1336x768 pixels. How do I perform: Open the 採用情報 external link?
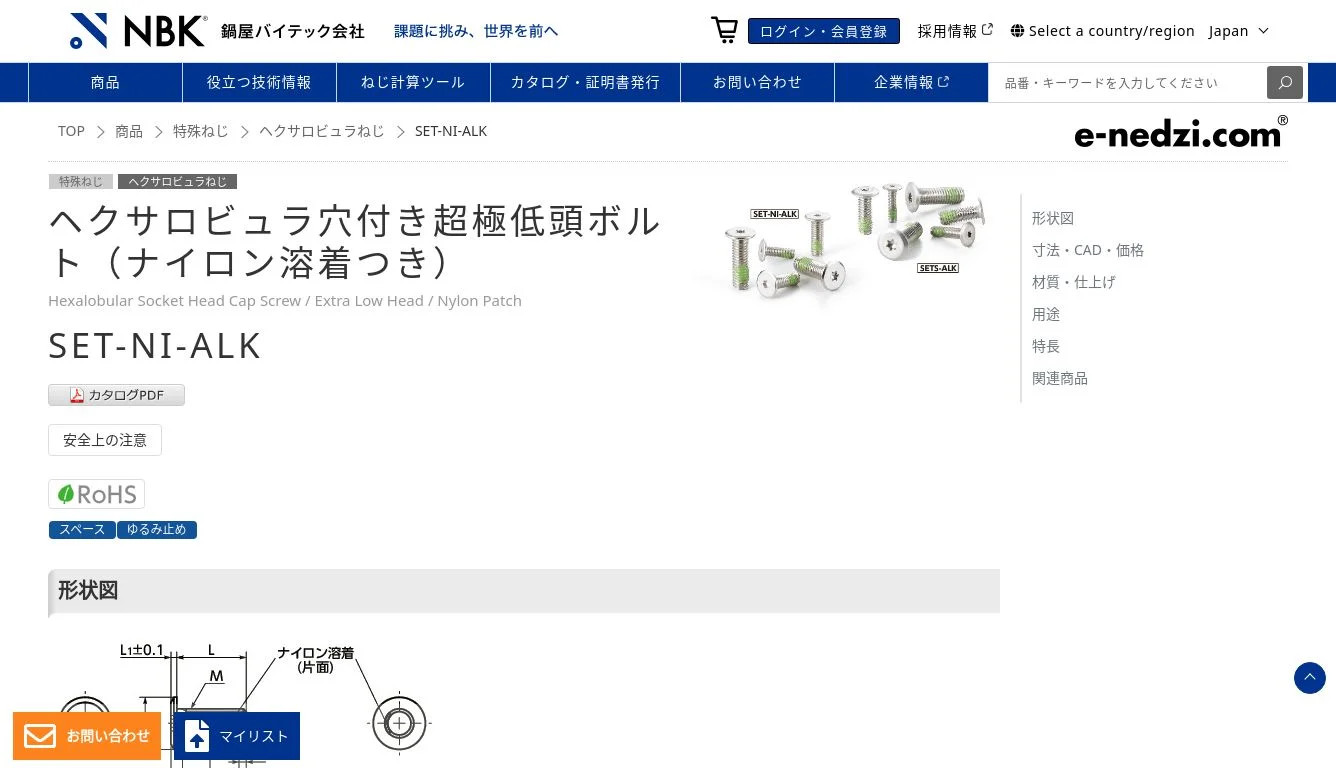point(955,31)
